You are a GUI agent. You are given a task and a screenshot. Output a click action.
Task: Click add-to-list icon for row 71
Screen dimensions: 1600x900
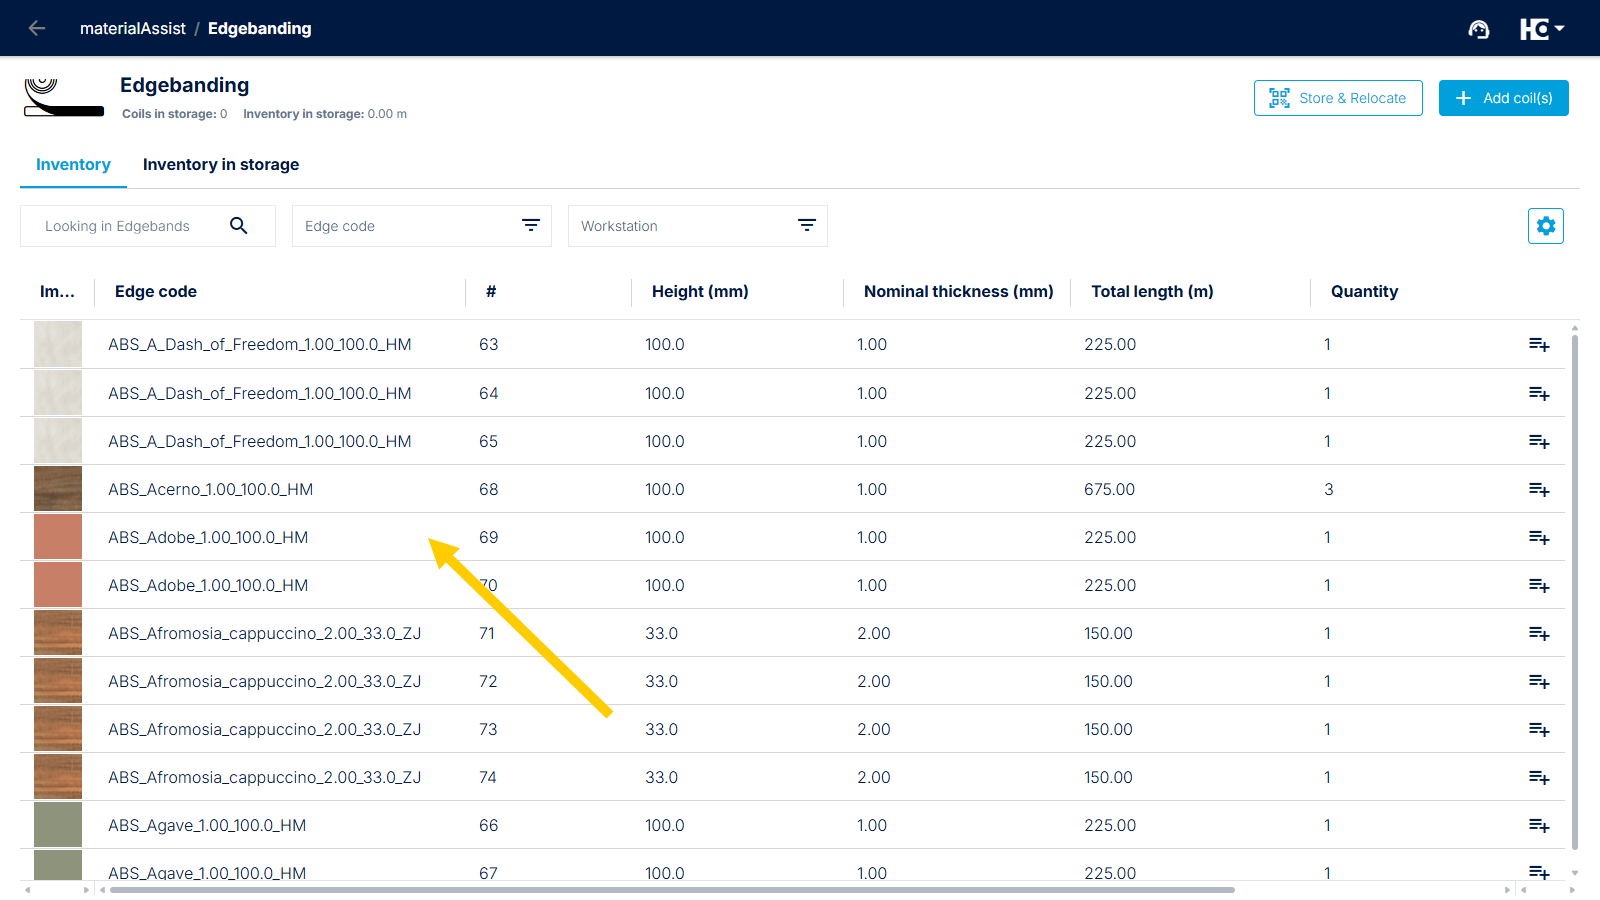[1539, 633]
